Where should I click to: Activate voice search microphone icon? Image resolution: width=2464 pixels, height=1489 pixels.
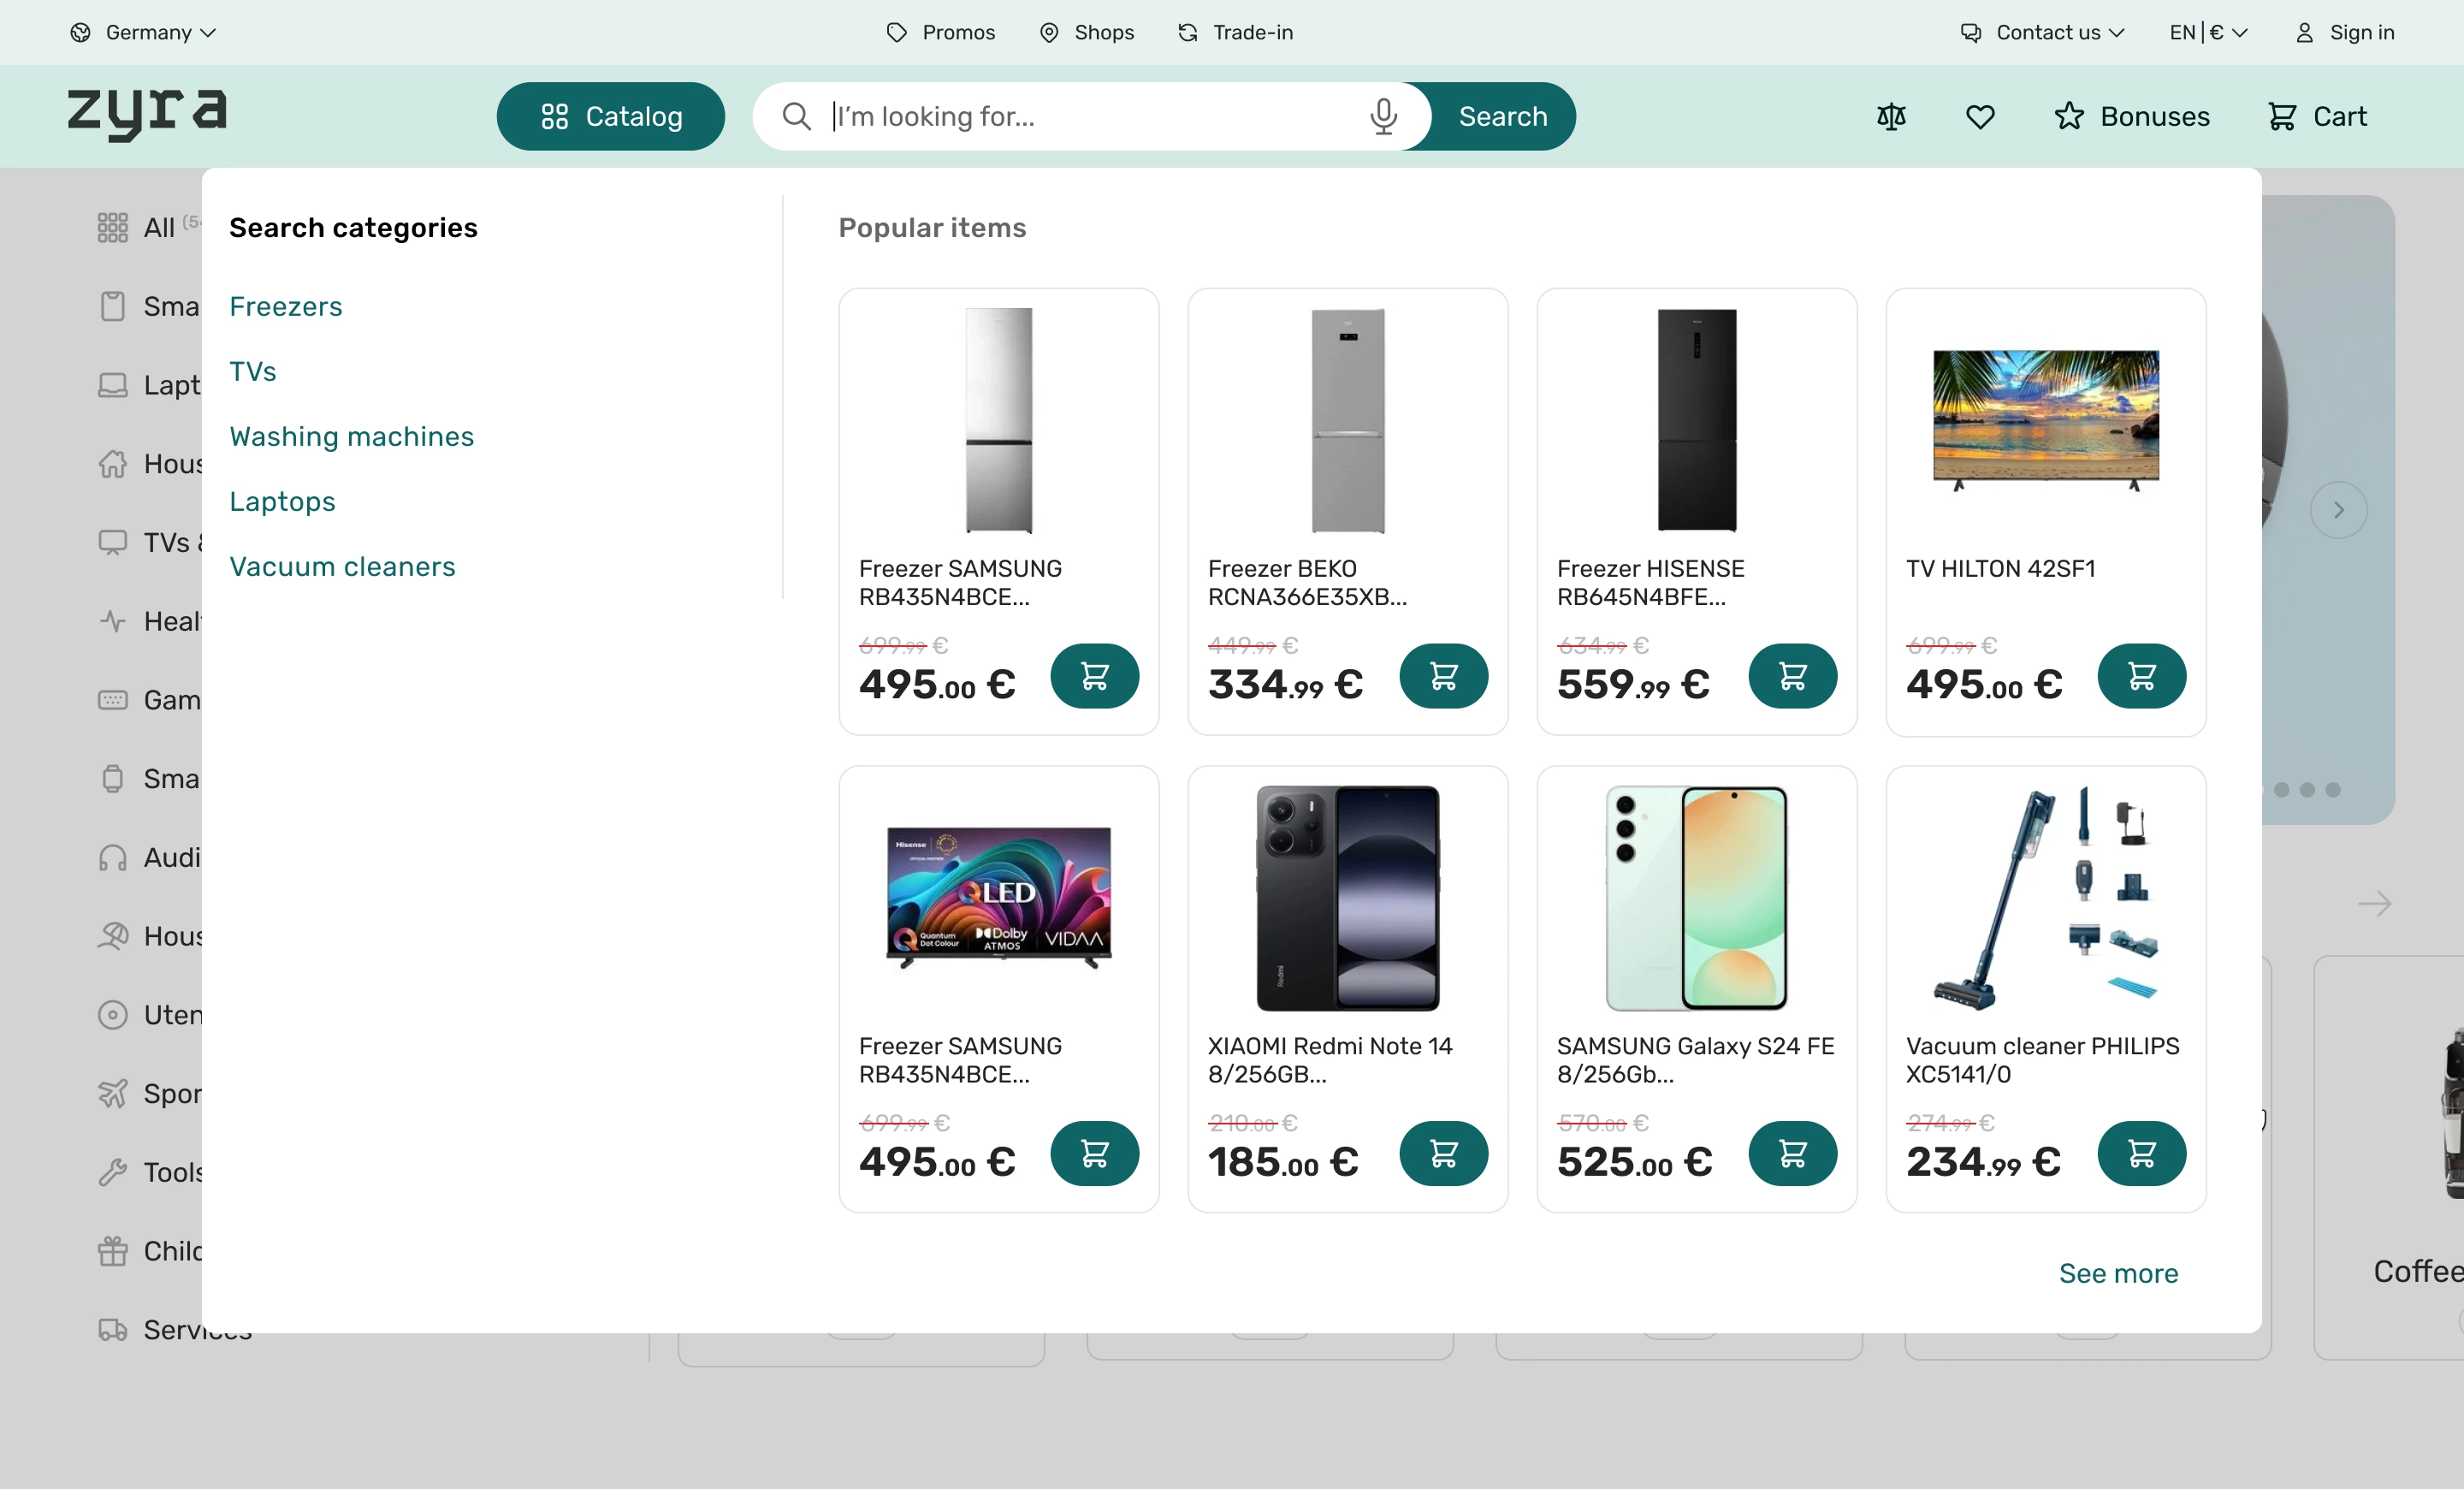(1383, 116)
